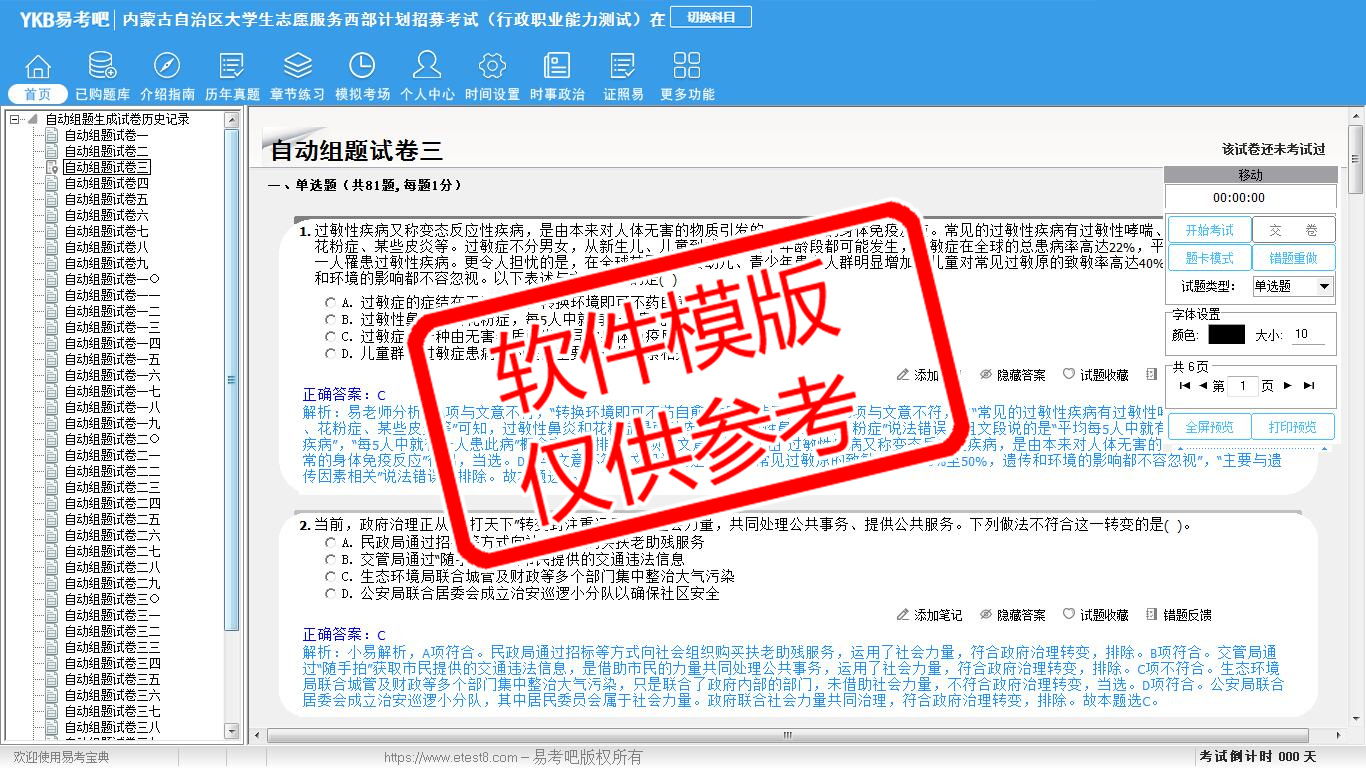Click the pencil icon for question 2's 添加笔记
The height and width of the screenshot is (768, 1366).
click(903, 614)
